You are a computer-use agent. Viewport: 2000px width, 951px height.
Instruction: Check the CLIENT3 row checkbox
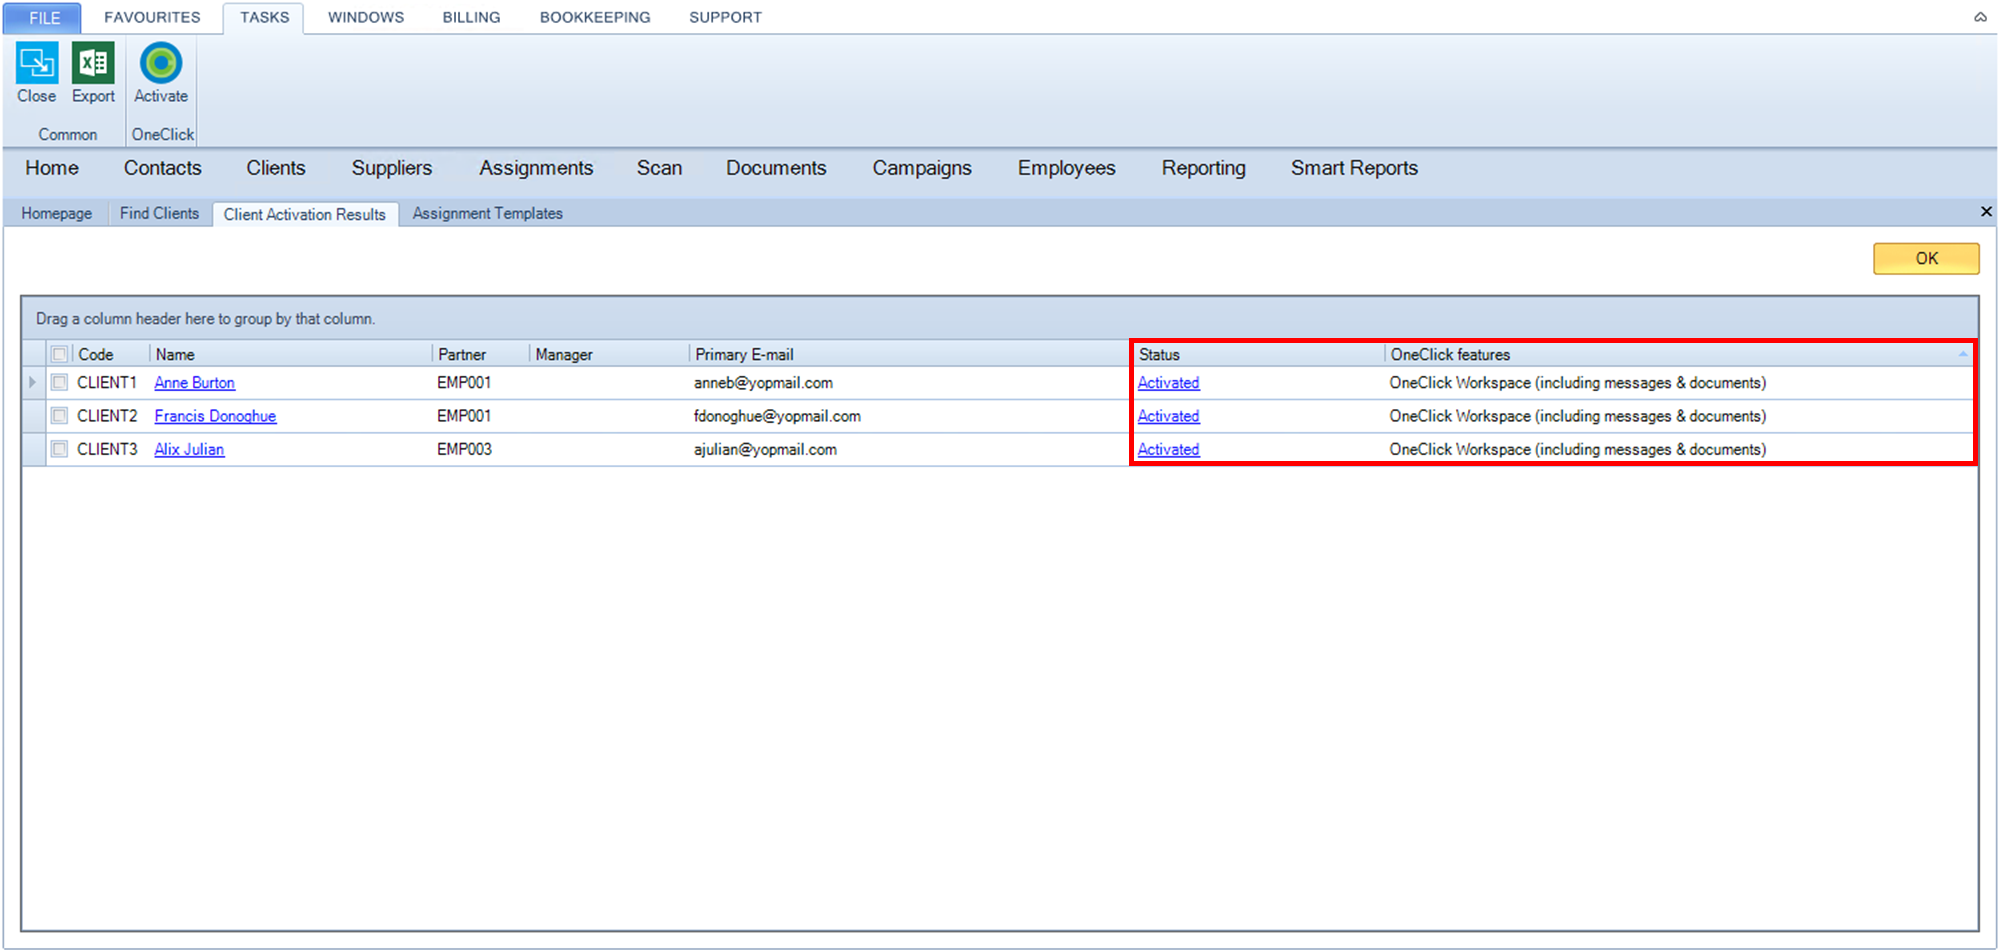pyautogui.click(x=60, y=449)
